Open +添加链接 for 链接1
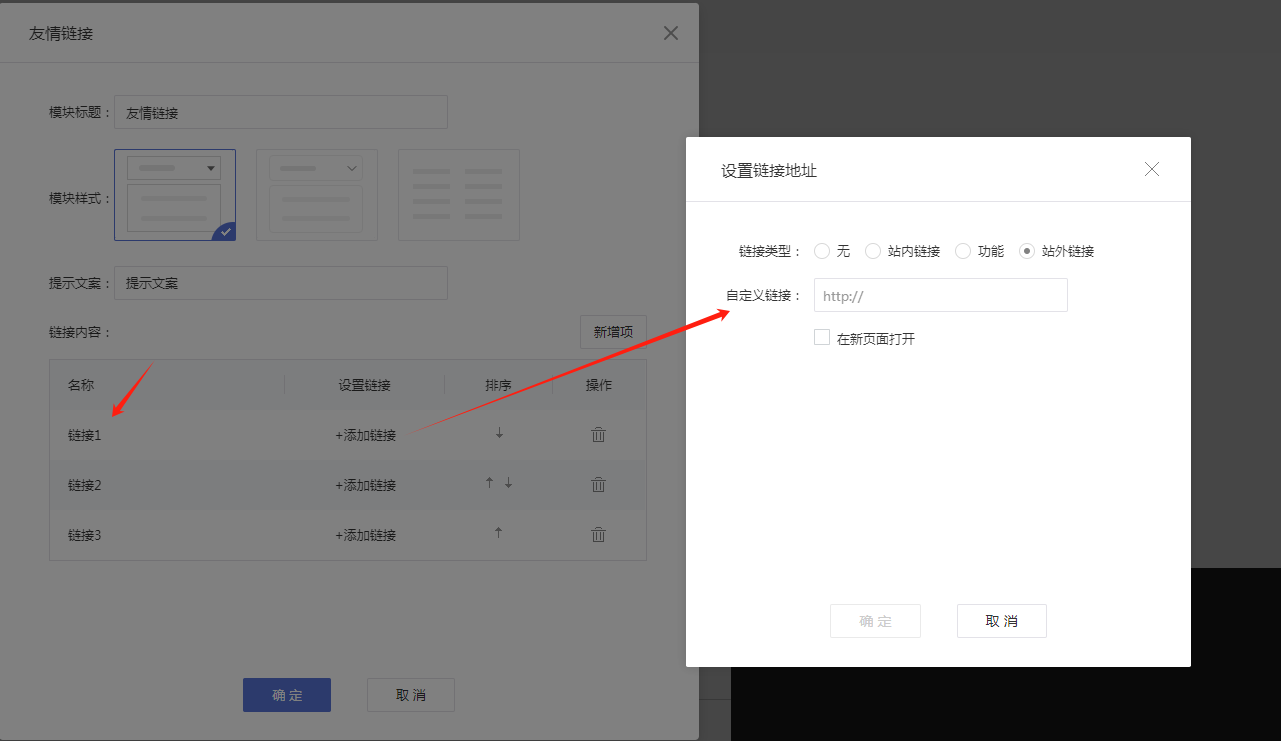 tap(366, 435)
